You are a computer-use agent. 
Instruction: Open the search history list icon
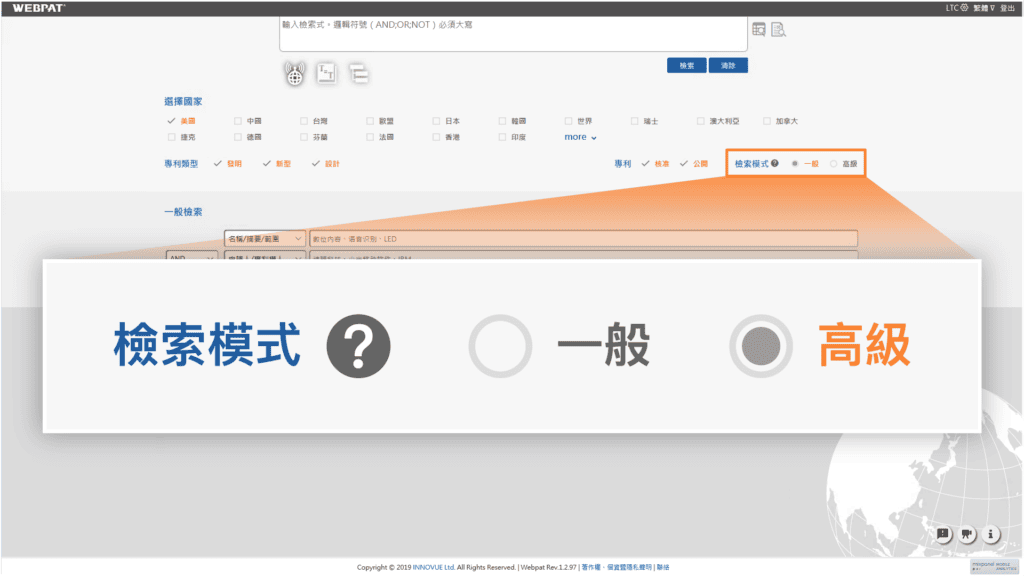[x=359, y=73]
